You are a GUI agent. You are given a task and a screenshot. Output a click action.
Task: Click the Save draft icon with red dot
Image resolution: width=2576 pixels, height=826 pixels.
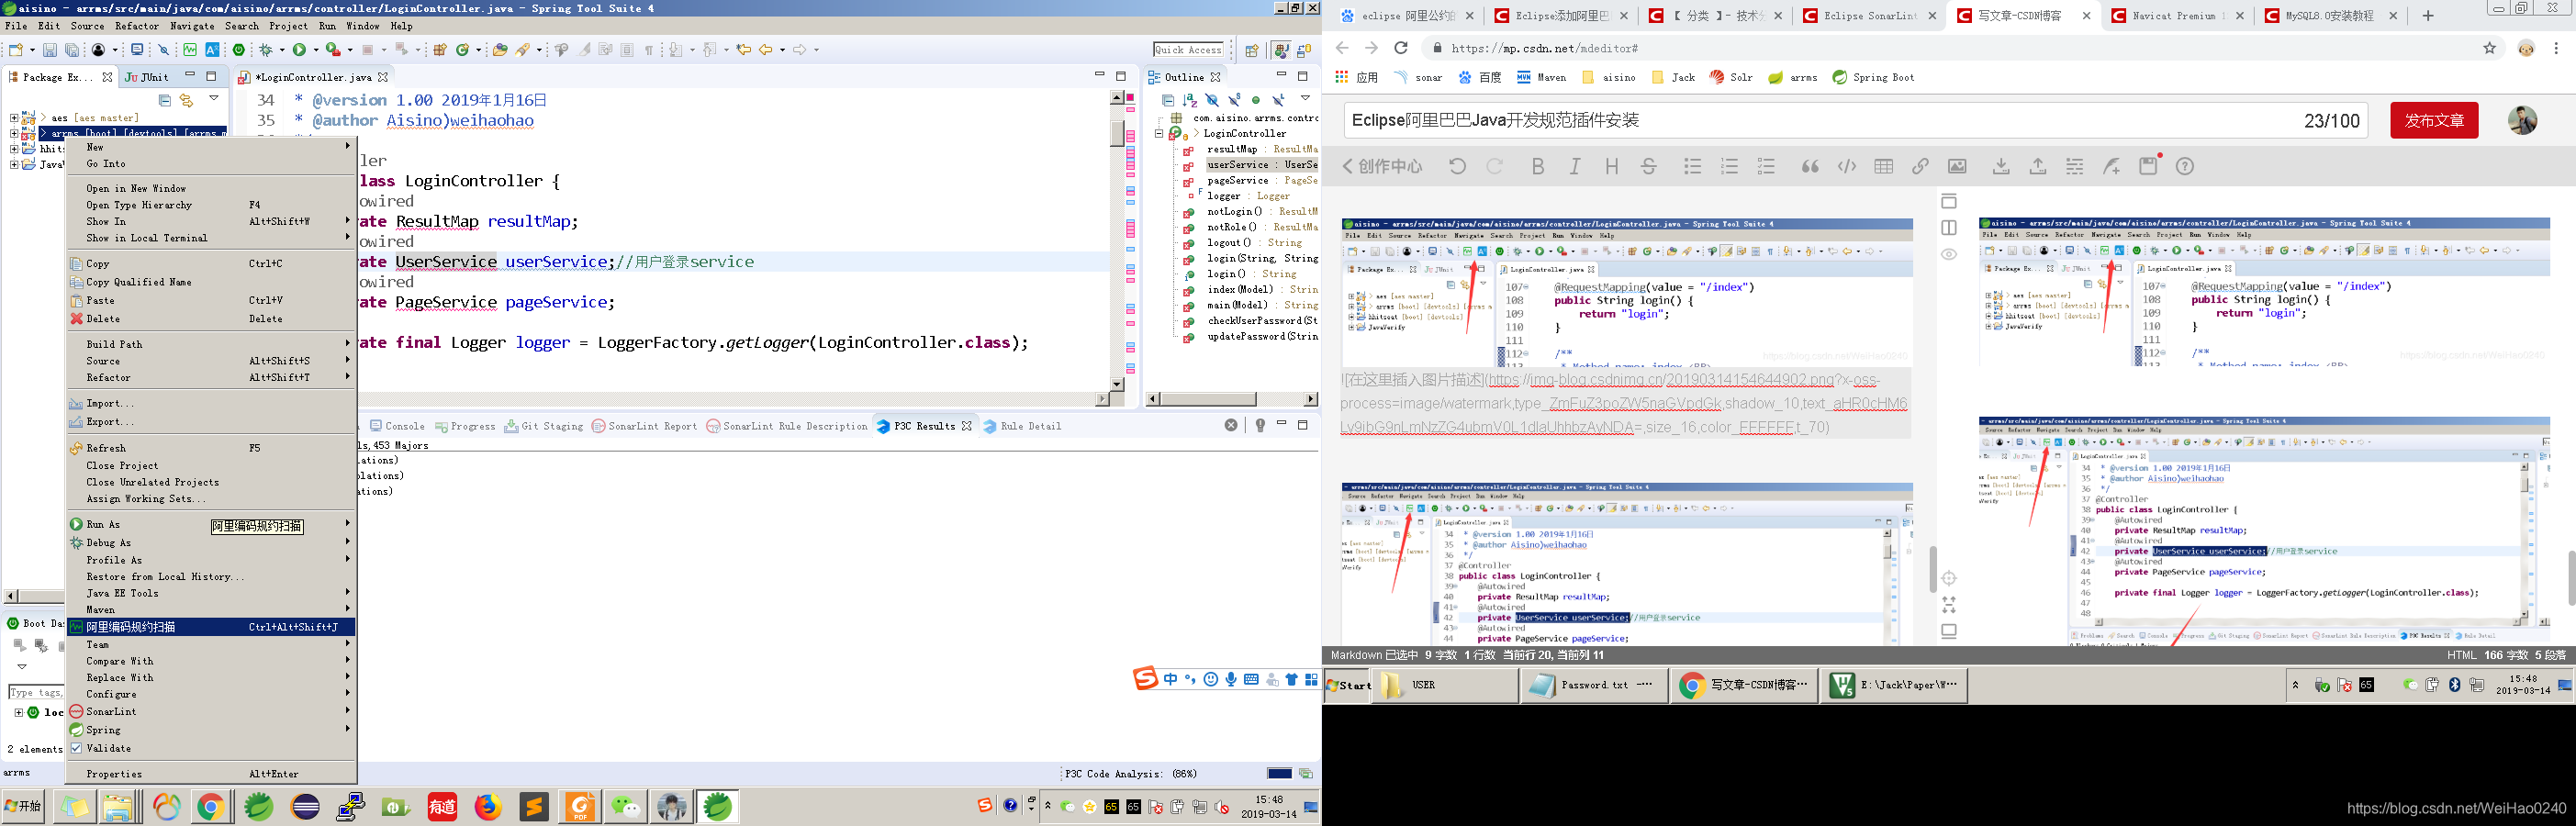click(2149, 165)
